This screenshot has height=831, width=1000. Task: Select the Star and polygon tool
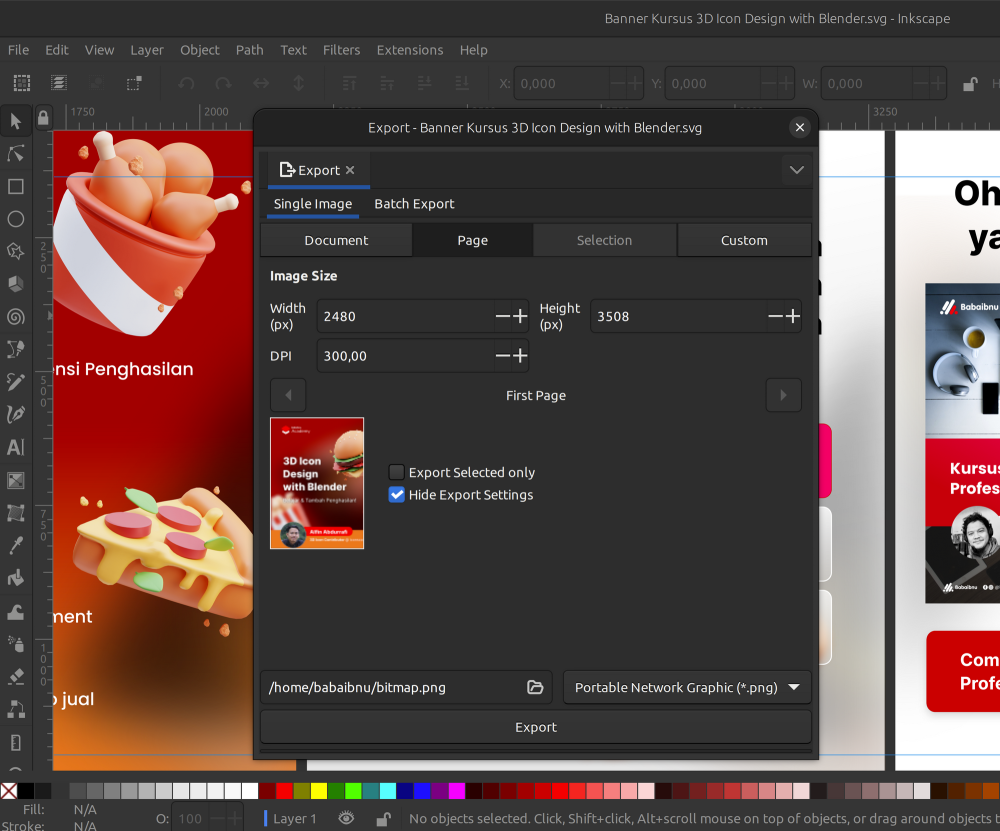(16, 251)
